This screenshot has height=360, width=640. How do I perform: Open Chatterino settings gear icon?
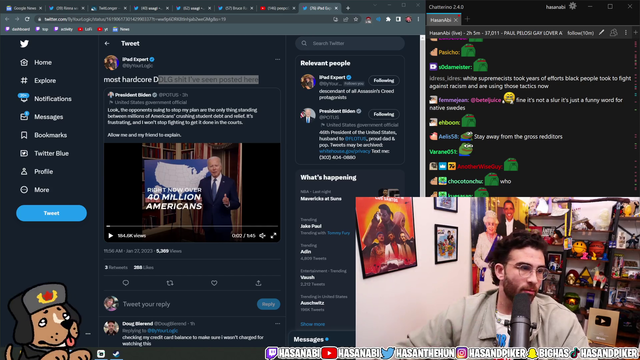573,6
